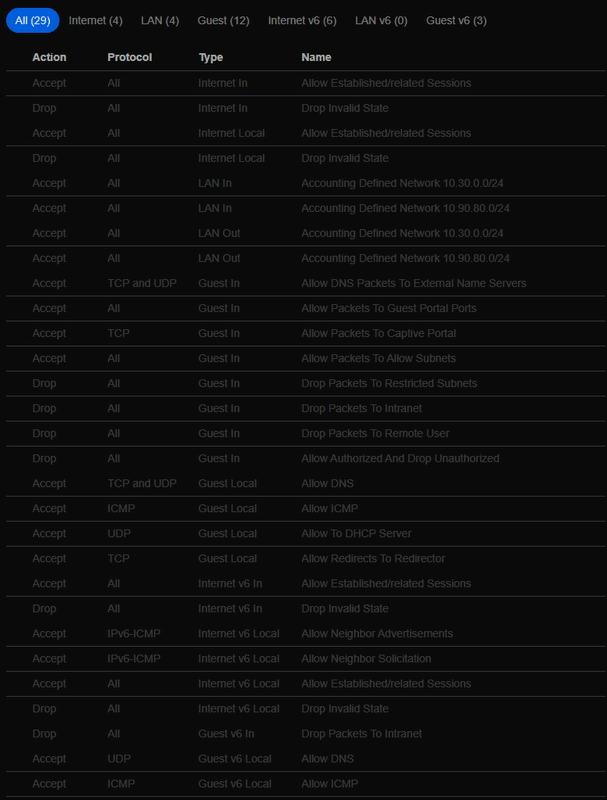Sort by the Action column header

point(49,57)
